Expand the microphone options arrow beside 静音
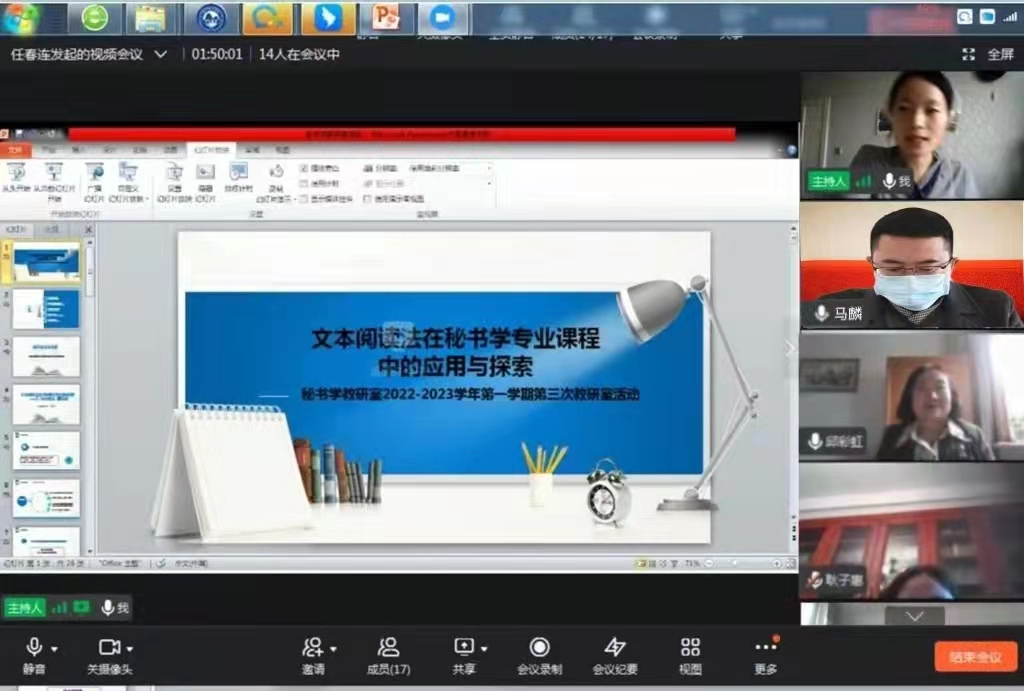 [x=54, y=649]
